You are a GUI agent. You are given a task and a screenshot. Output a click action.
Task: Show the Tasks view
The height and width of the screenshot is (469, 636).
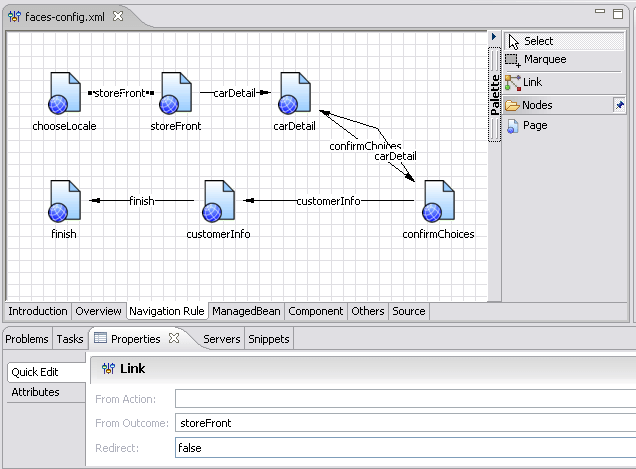(x=70, y=339)
